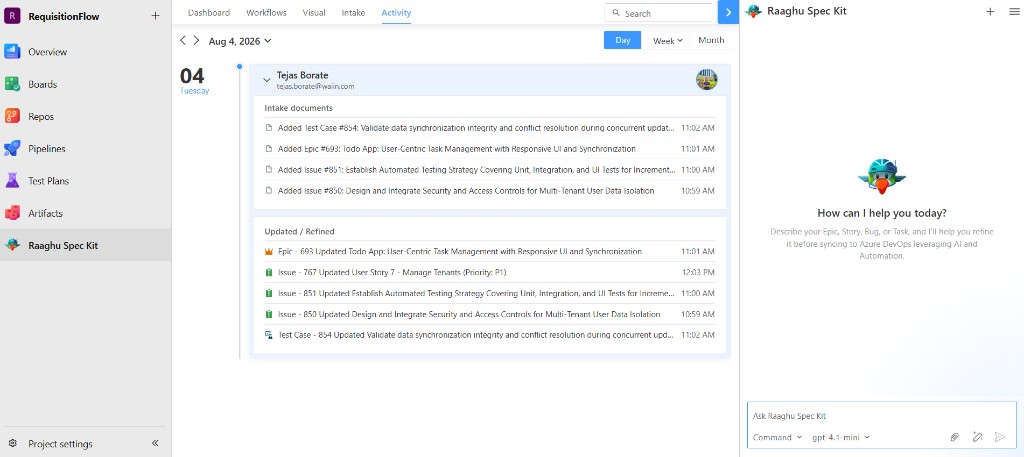
Task: Click the RequisitionFlow project logo
Action: coord(12,16)
